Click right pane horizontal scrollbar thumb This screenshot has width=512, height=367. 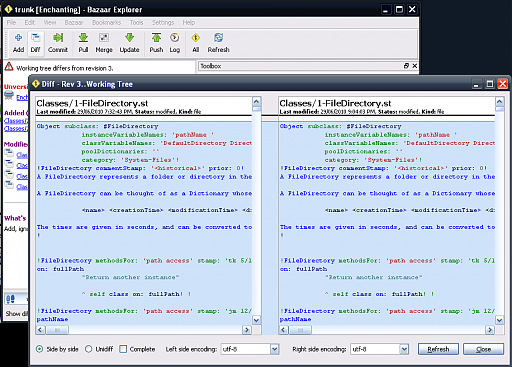(x=300, y=330)
